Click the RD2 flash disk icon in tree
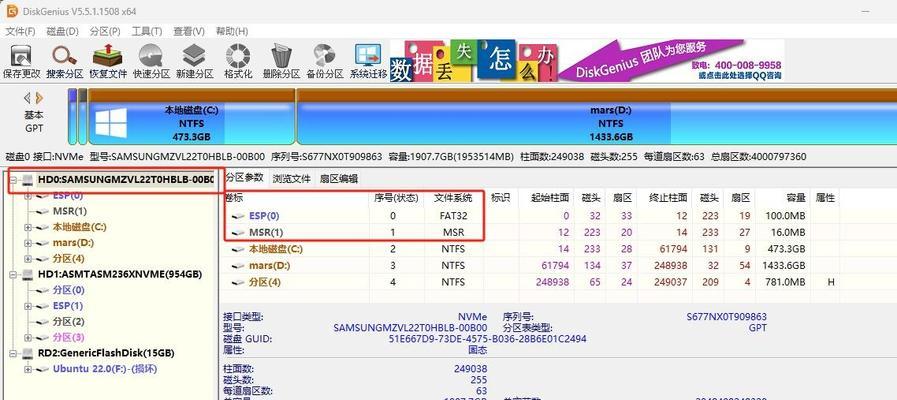This screenshot has width=897, height=400. 27,353
